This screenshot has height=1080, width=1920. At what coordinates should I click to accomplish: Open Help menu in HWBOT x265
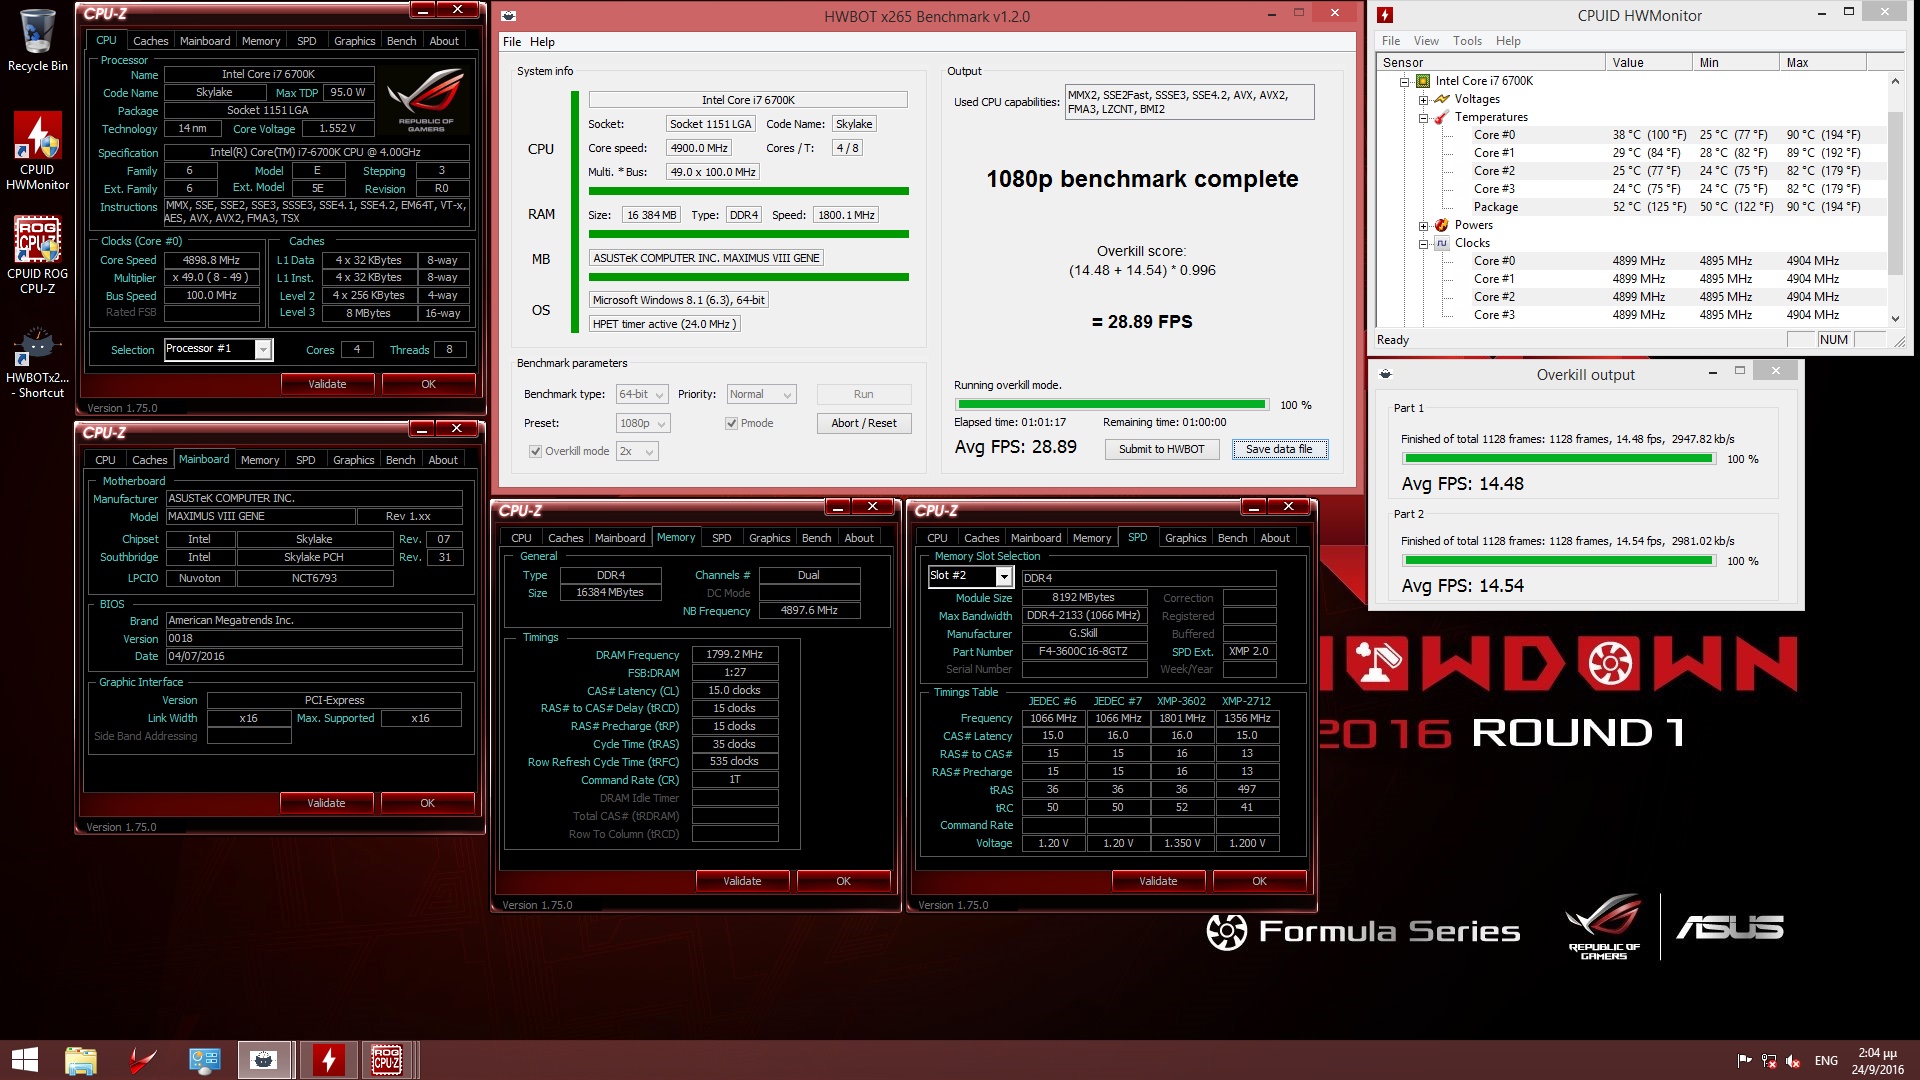pyautogui.click(x=542, y=42)
